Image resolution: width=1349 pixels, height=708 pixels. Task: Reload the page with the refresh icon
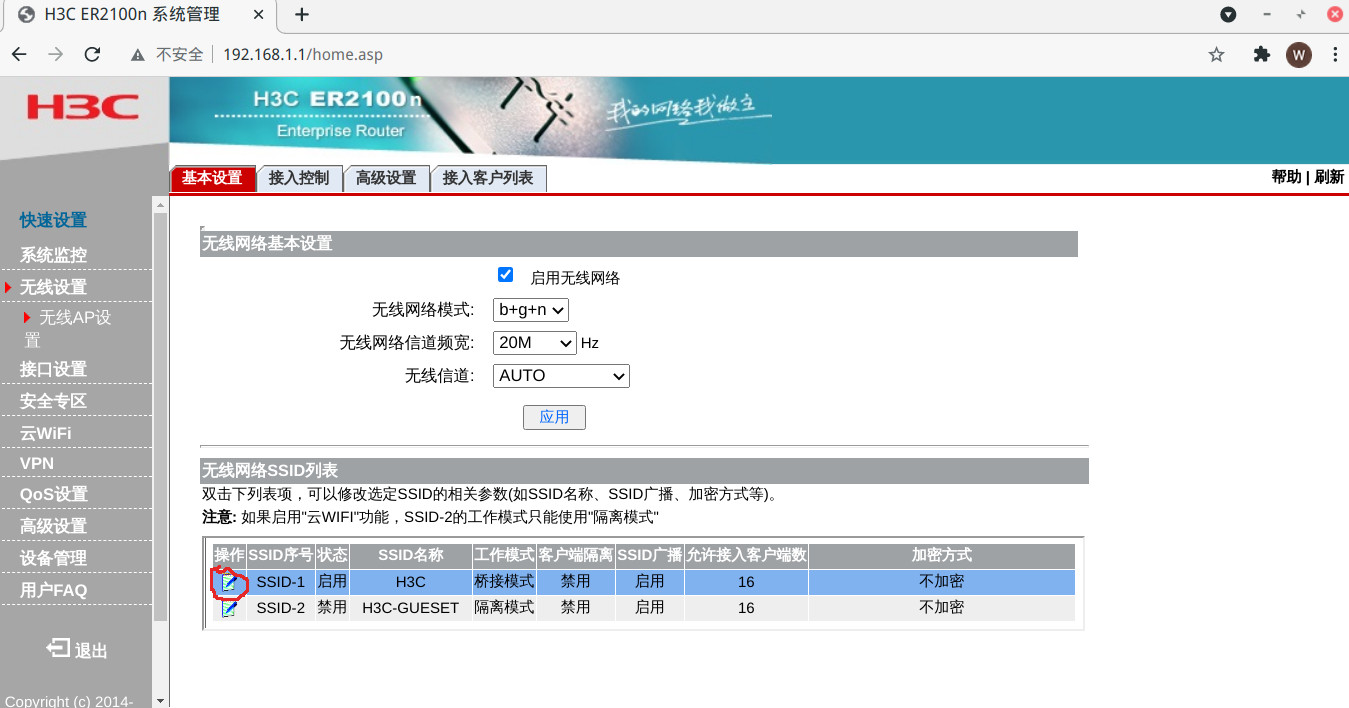click(92, 54)
